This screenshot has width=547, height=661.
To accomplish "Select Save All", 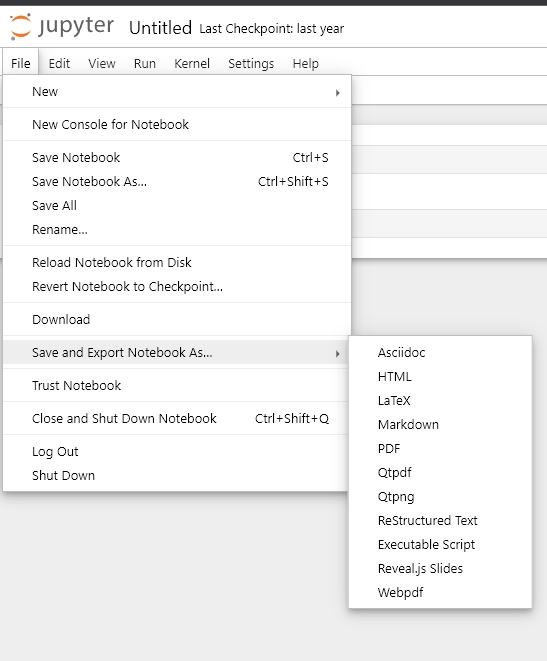I will click(x=177, y=205).
